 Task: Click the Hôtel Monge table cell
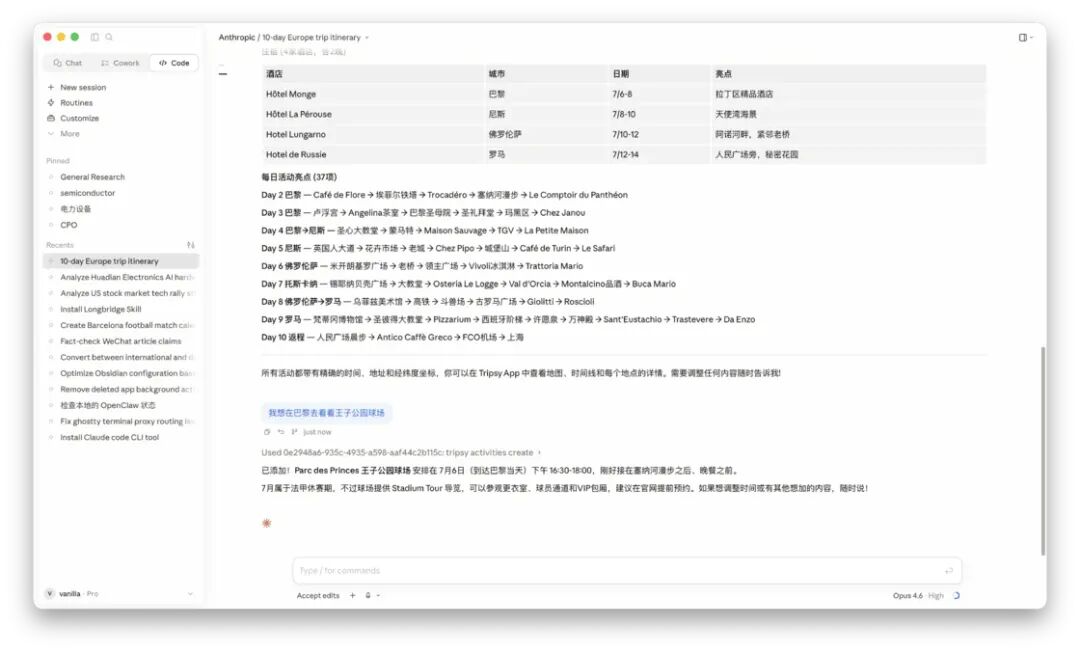click(373, 94)
